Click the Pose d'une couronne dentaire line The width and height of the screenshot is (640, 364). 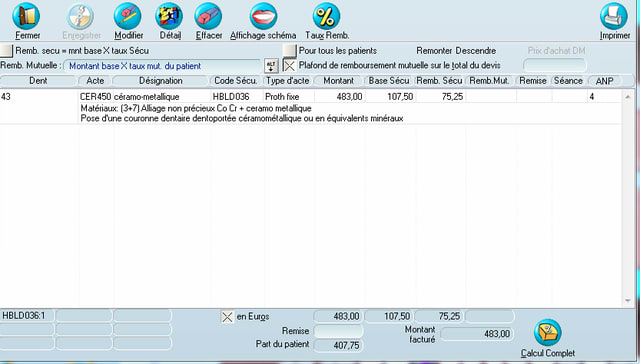[242, 119]
